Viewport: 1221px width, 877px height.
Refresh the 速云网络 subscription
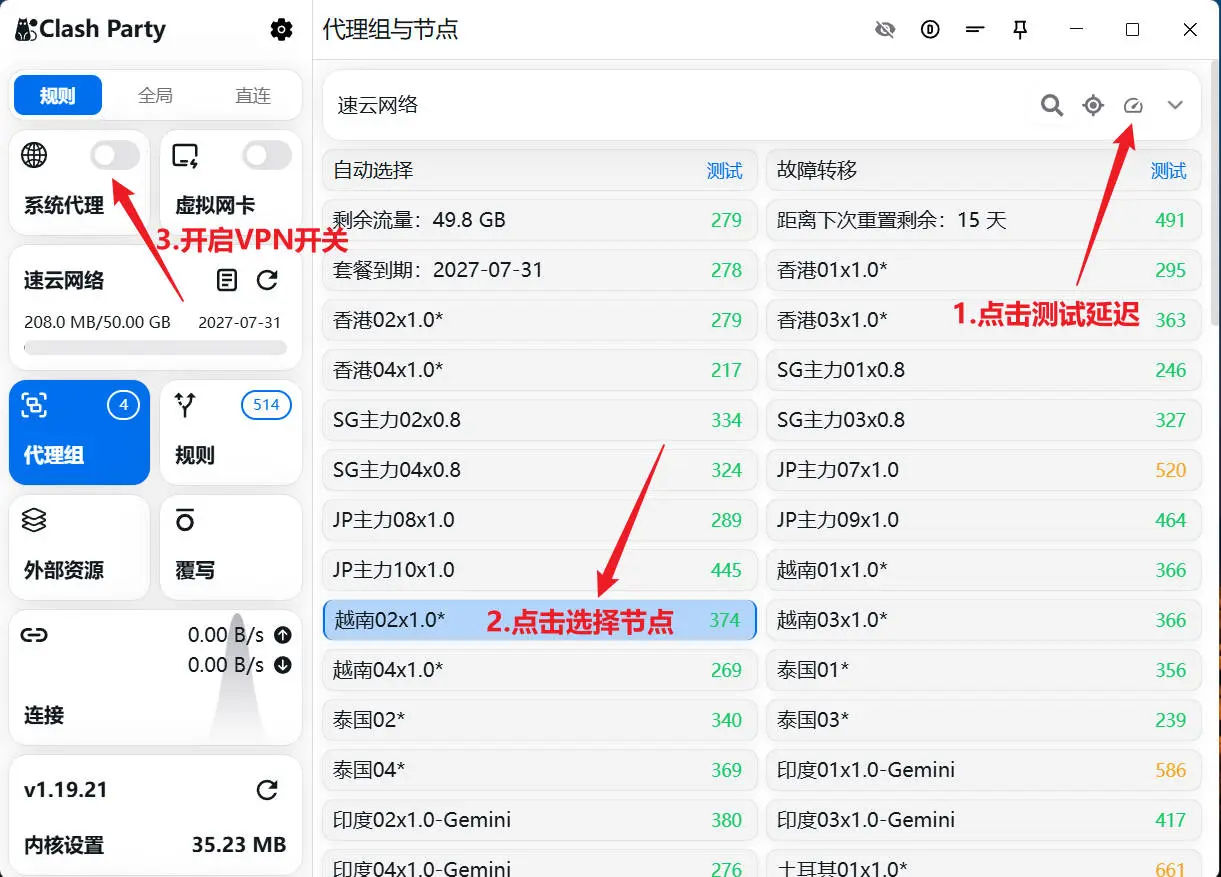(x=268, y=280)
